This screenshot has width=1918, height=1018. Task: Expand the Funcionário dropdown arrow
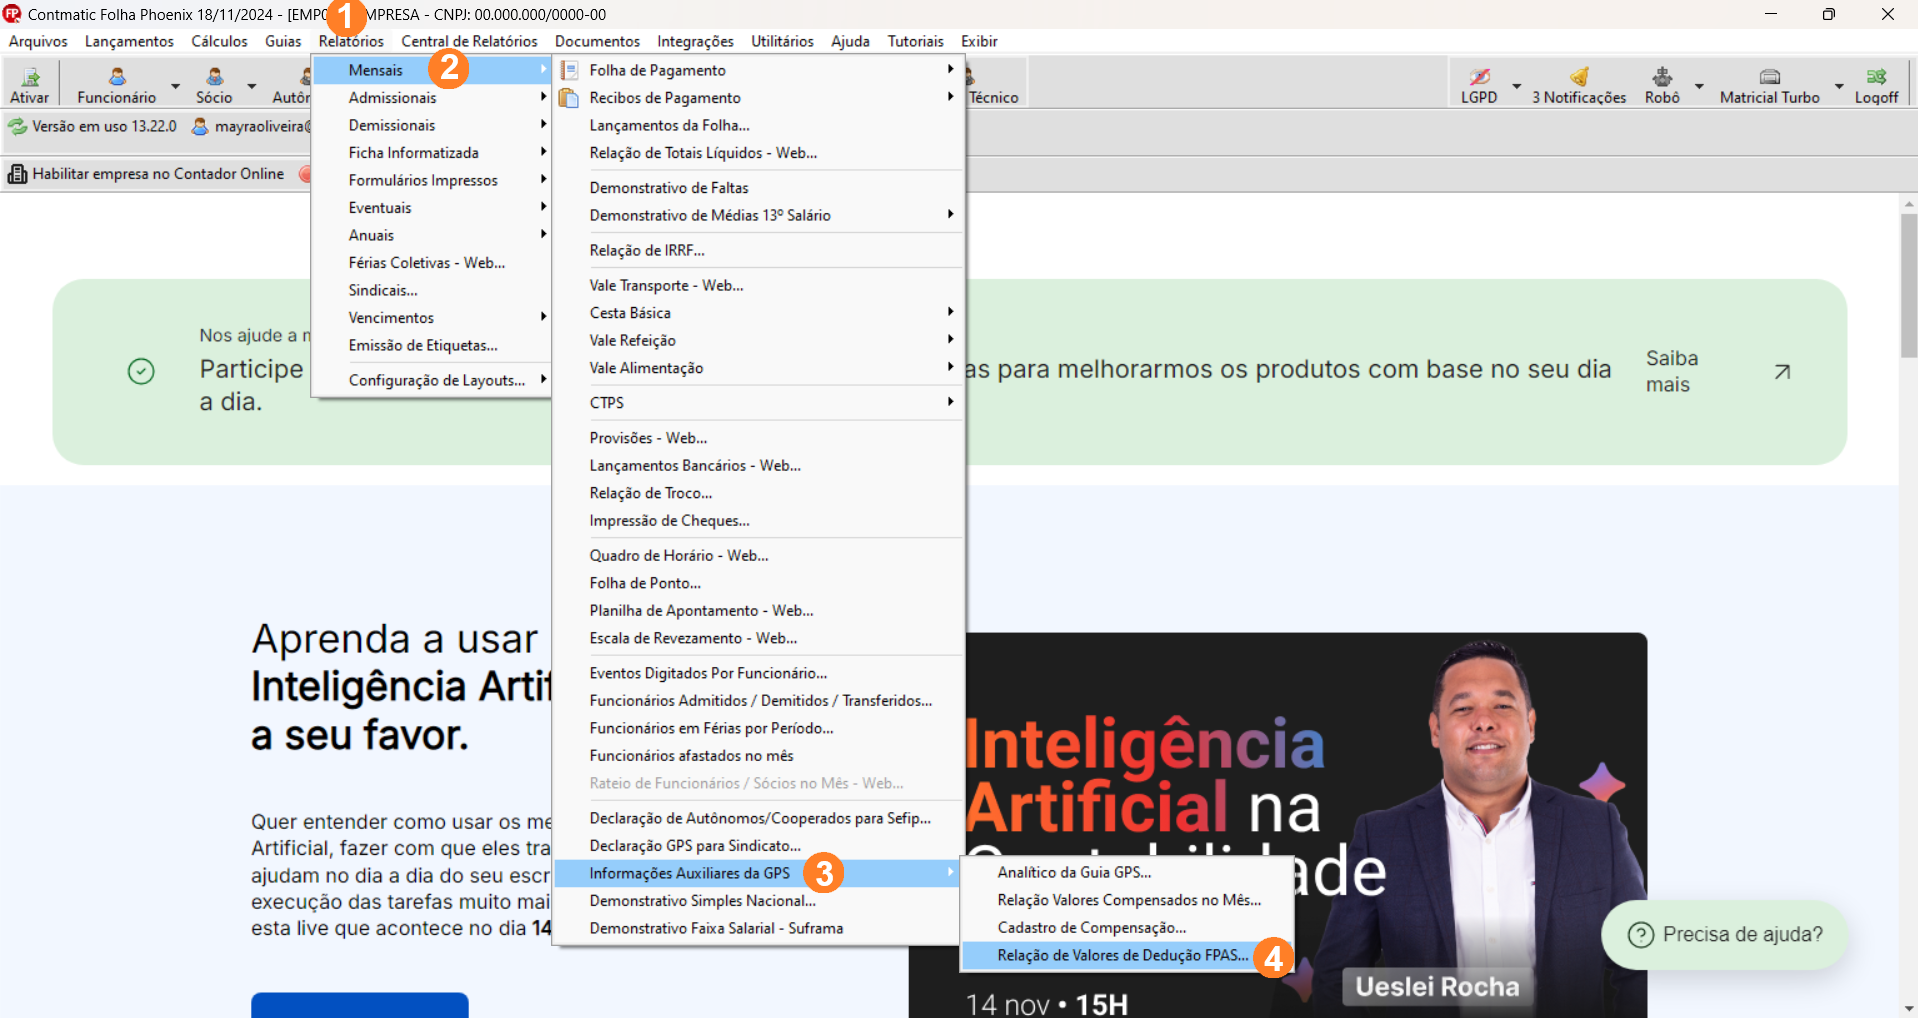pos(175,86)
